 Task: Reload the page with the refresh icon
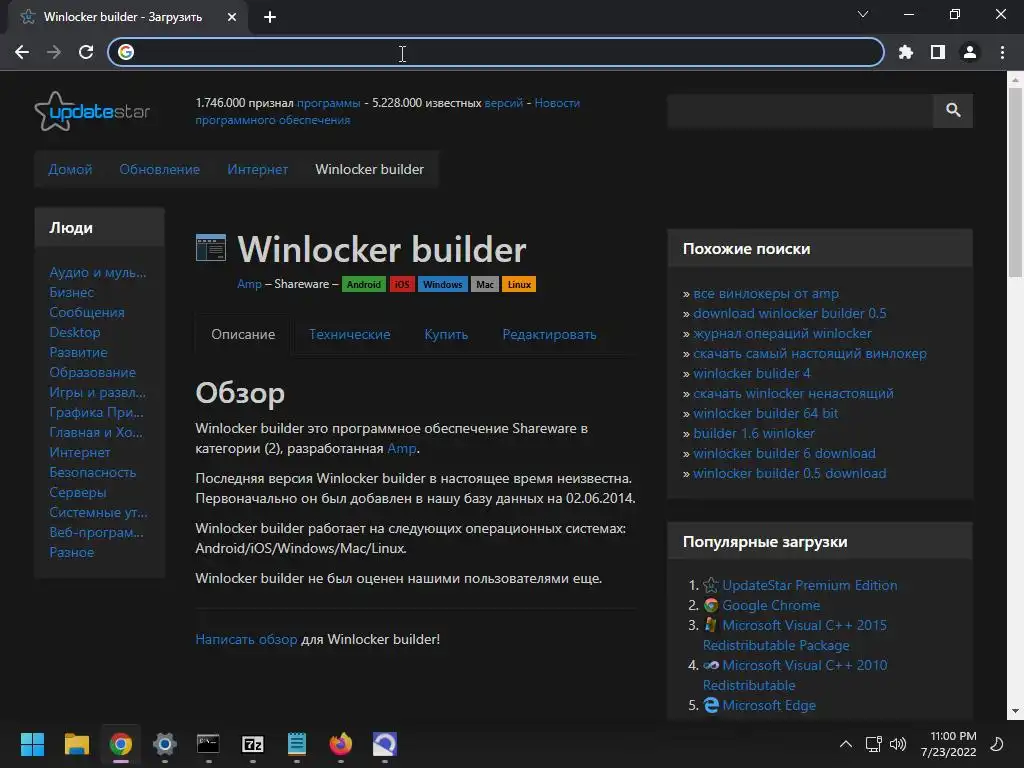coord(86,52)
